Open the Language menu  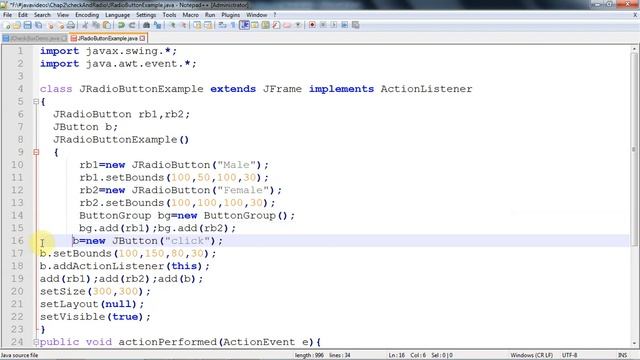(117, 15)
